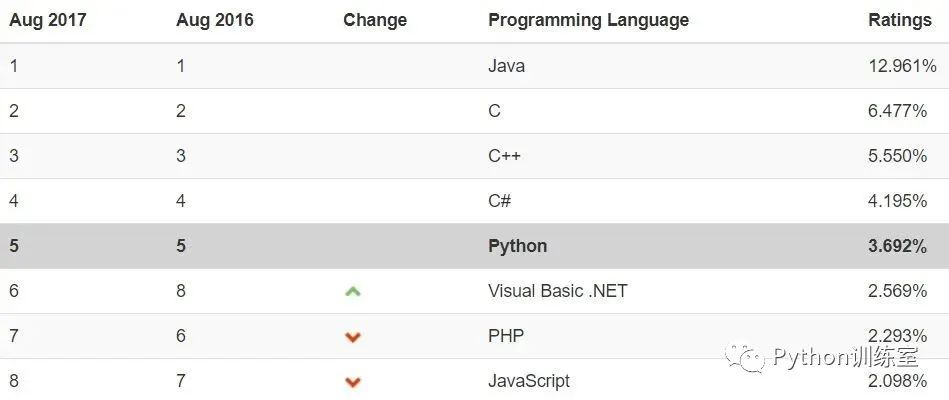Select the C++ language name
Screen dimensions: 949x400
[504, 156]
